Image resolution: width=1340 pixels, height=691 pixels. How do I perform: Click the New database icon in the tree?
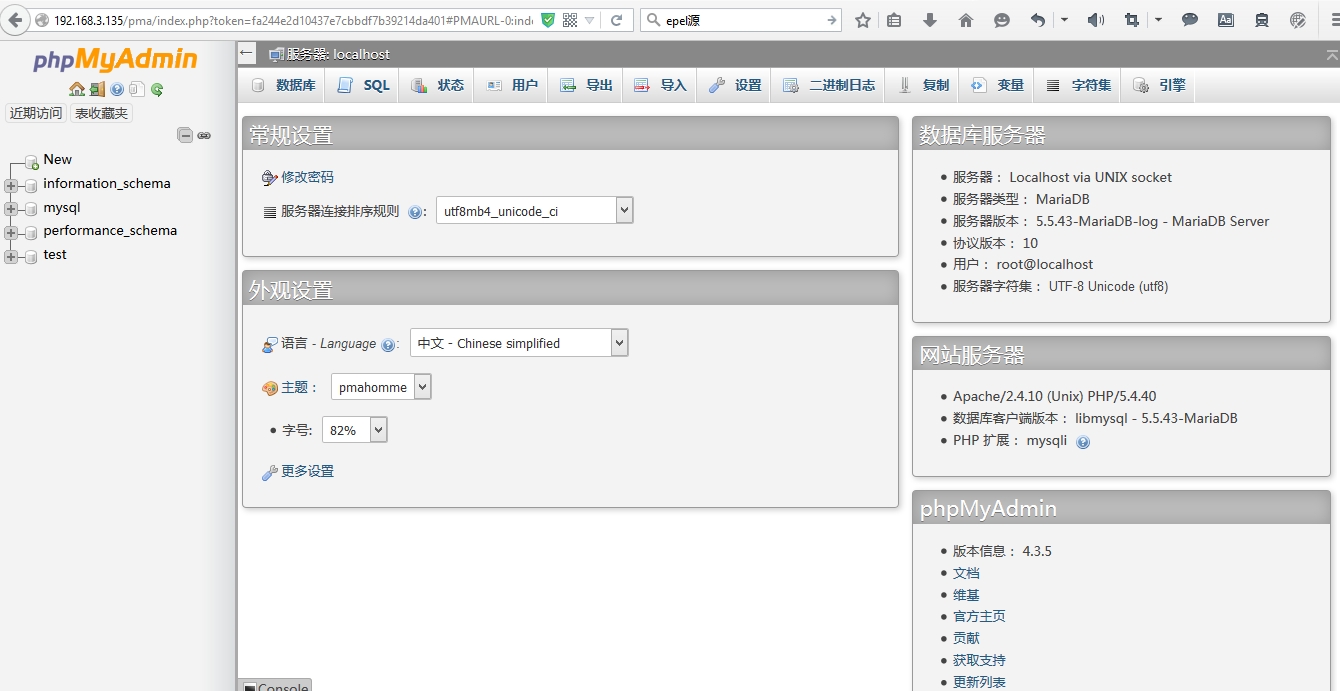pos(32,161)
